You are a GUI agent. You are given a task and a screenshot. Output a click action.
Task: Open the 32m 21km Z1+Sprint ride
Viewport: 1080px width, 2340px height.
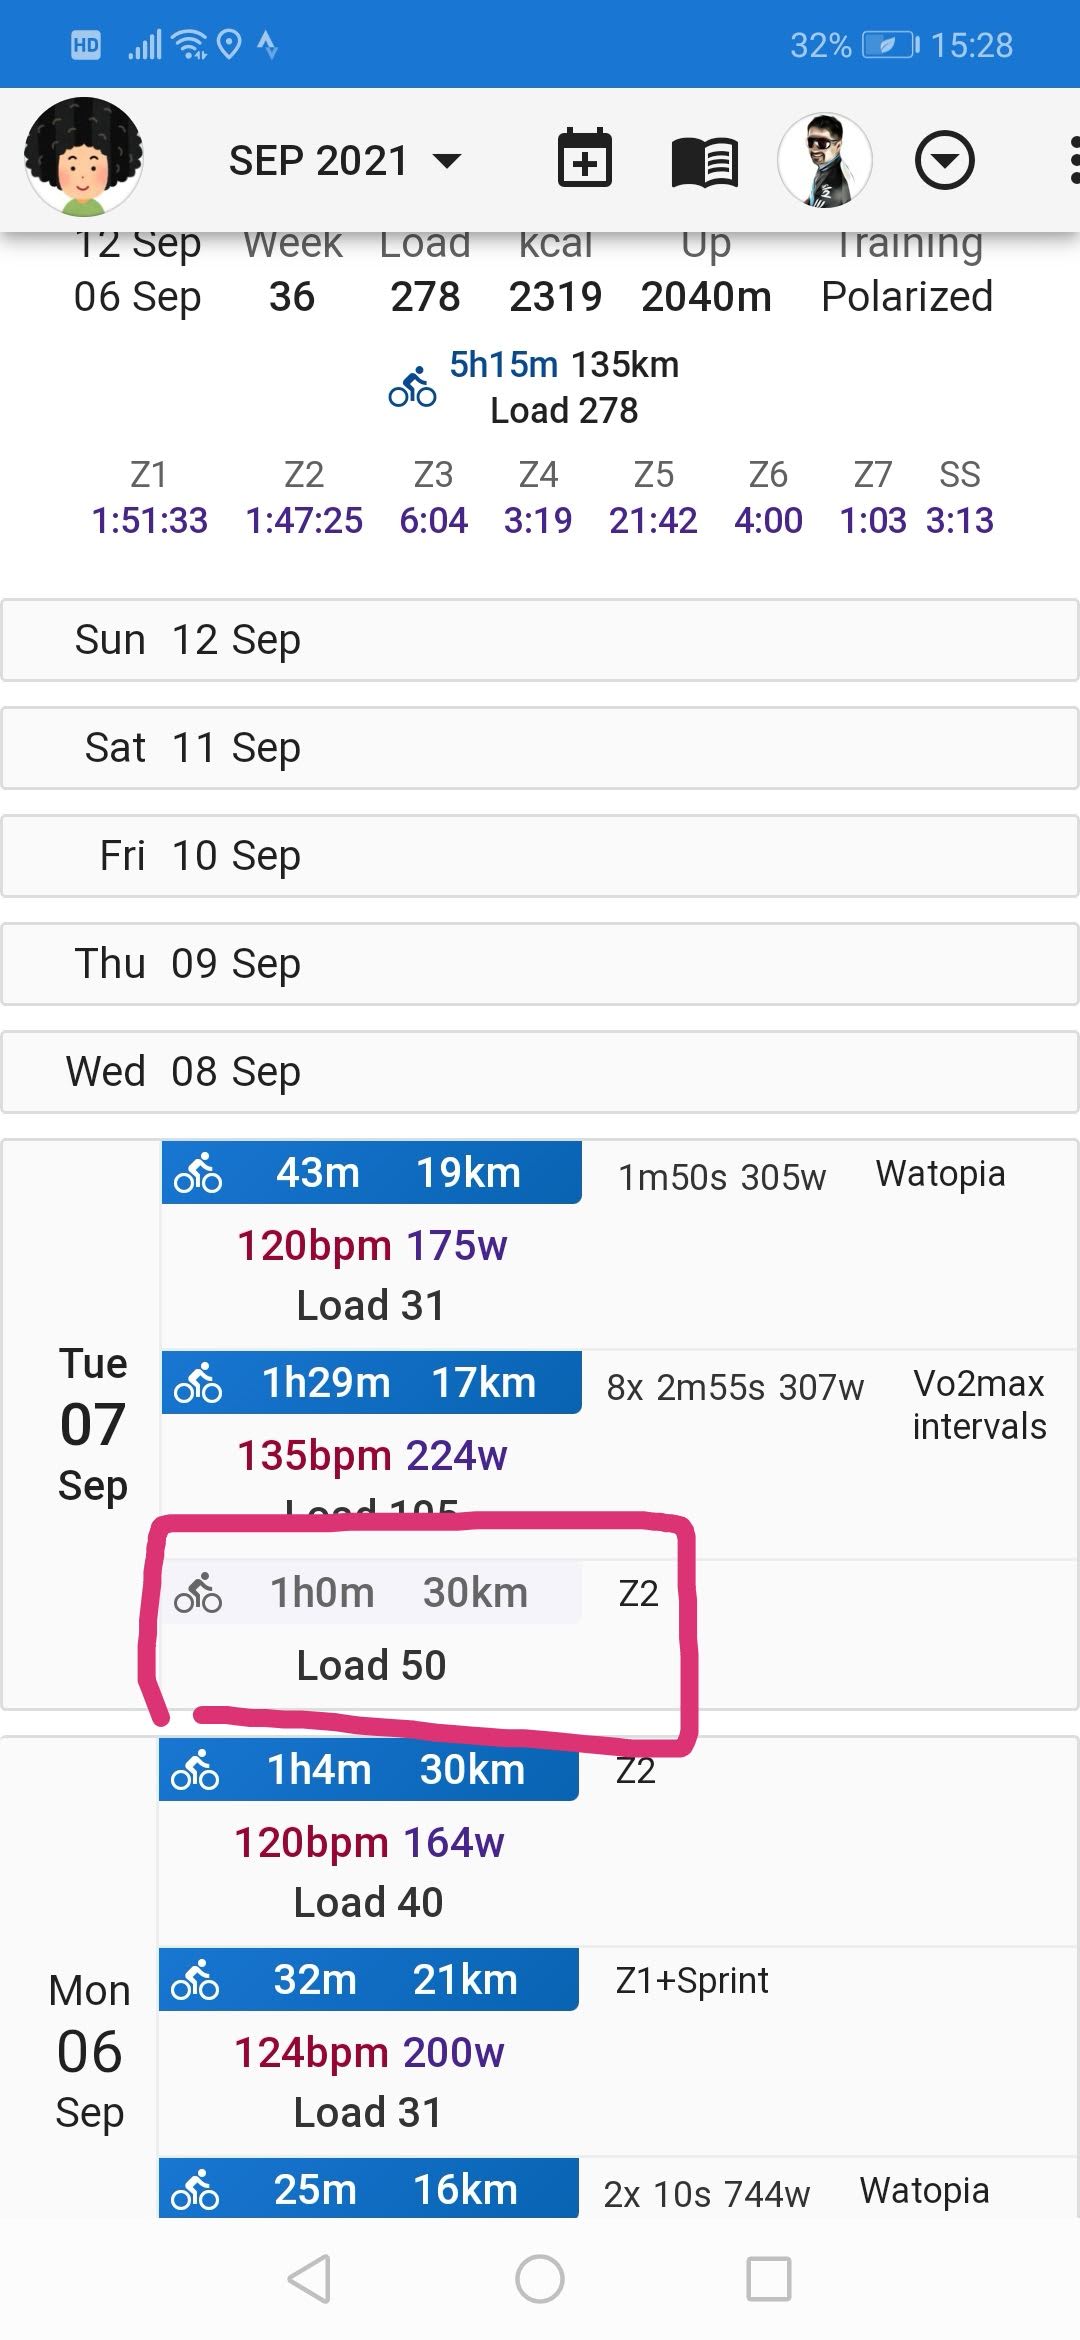pyautogui.click(x=369, y=1980)
